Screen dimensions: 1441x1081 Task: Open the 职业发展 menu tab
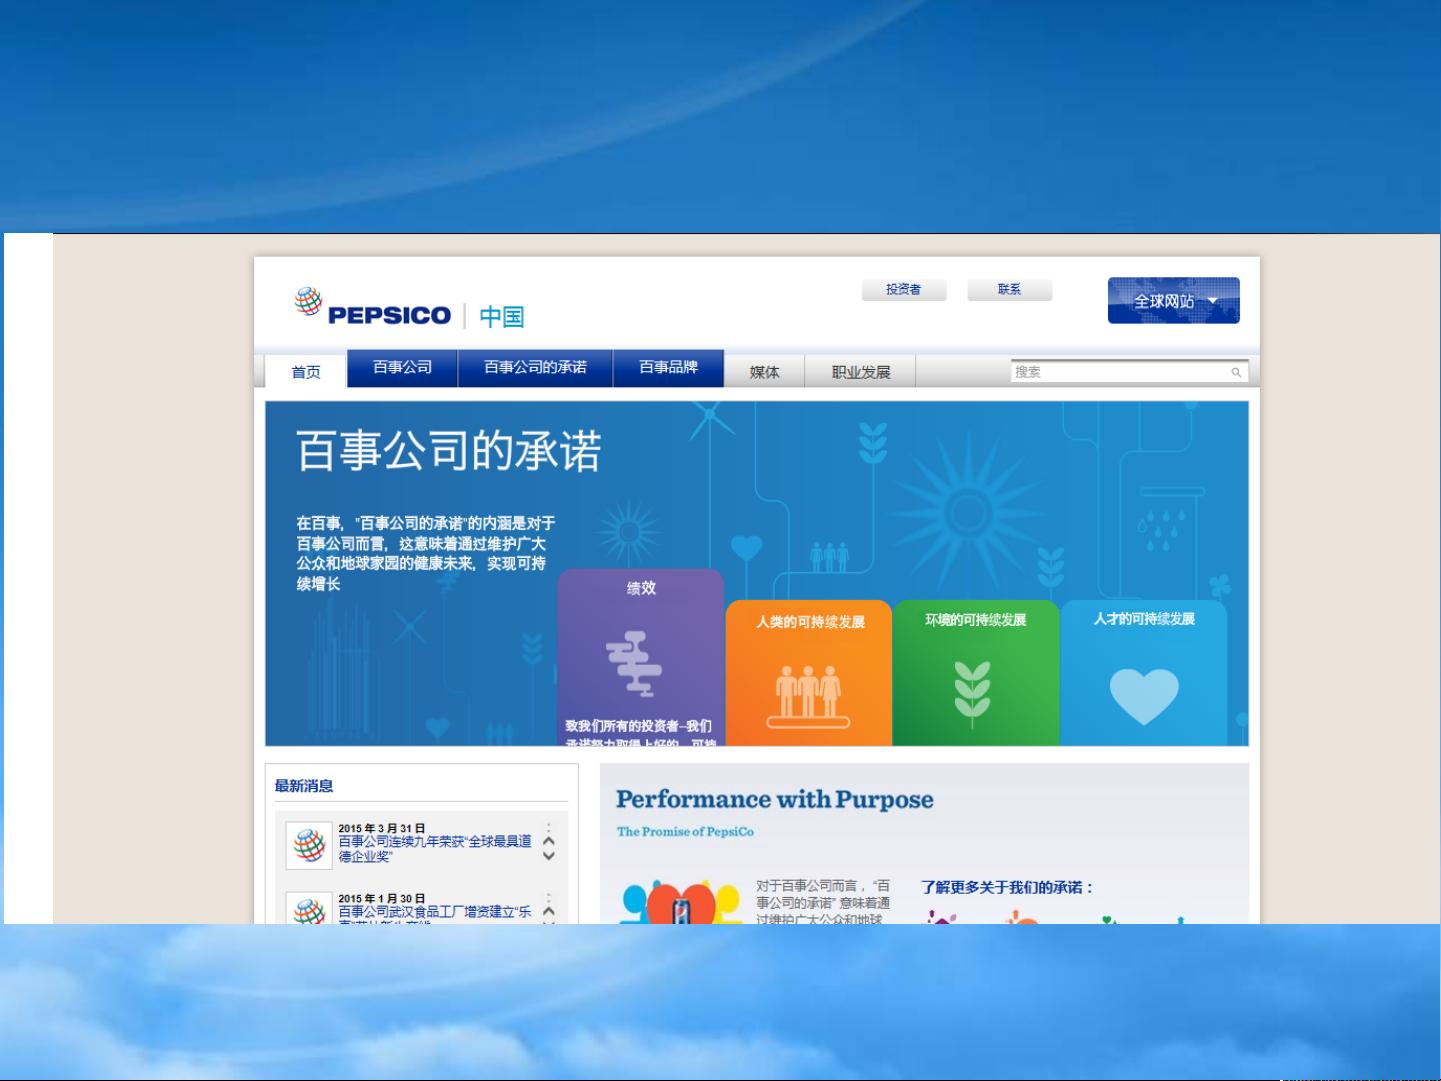pyautogui.click(x=860, y=372)
